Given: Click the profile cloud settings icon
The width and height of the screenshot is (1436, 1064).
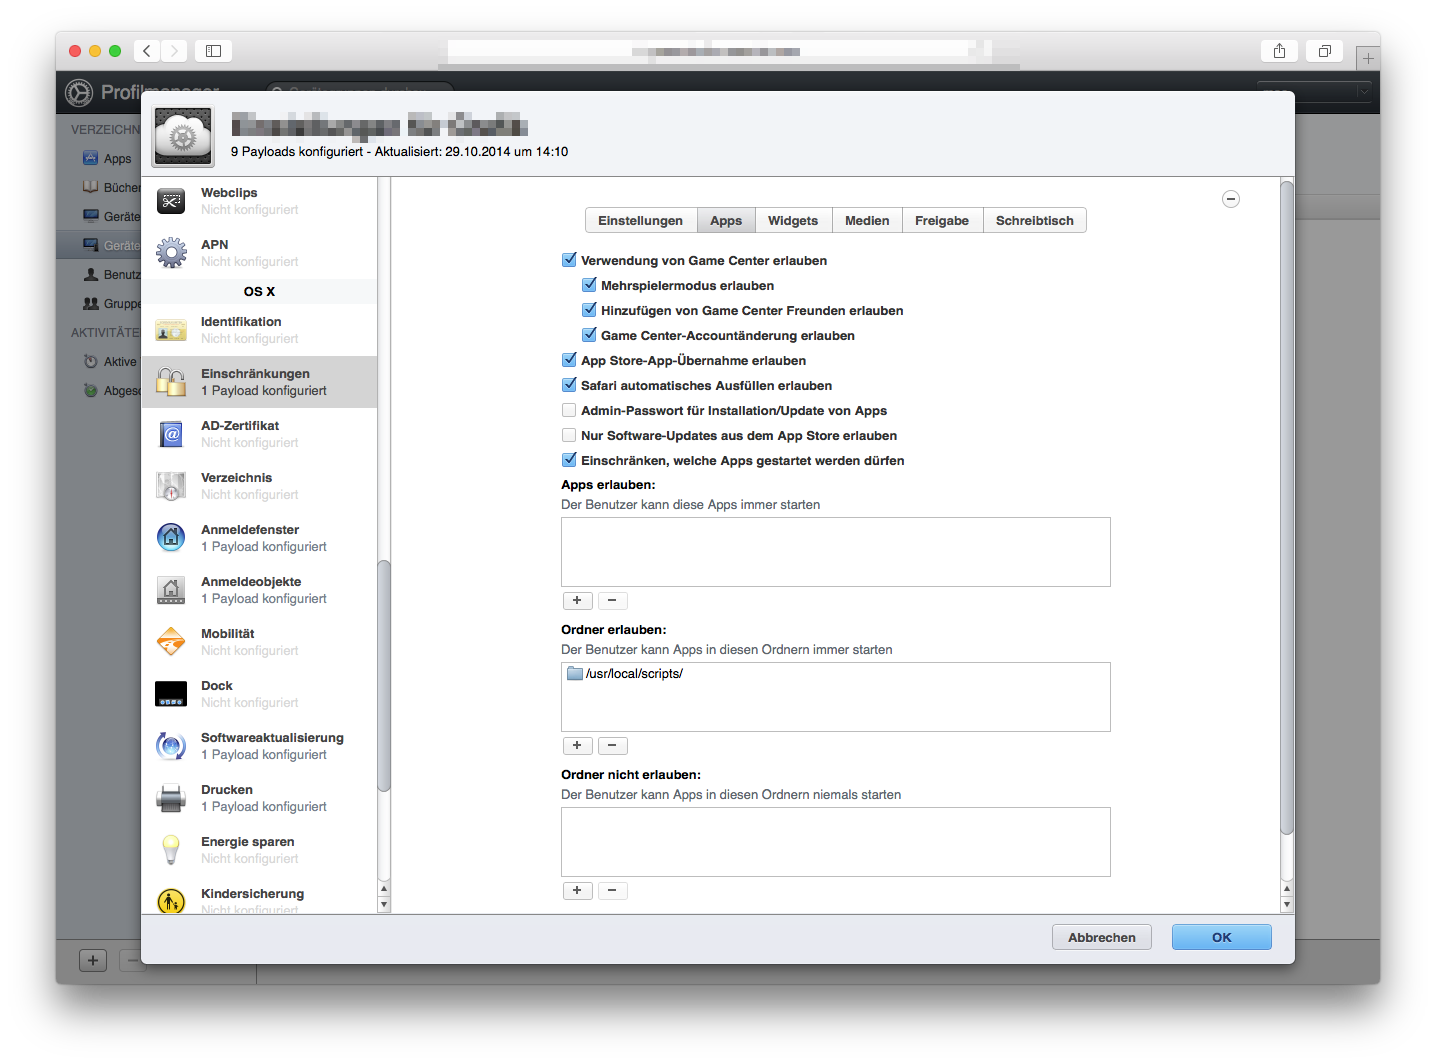Looking at the screenshot, I should tap(183, 136).
